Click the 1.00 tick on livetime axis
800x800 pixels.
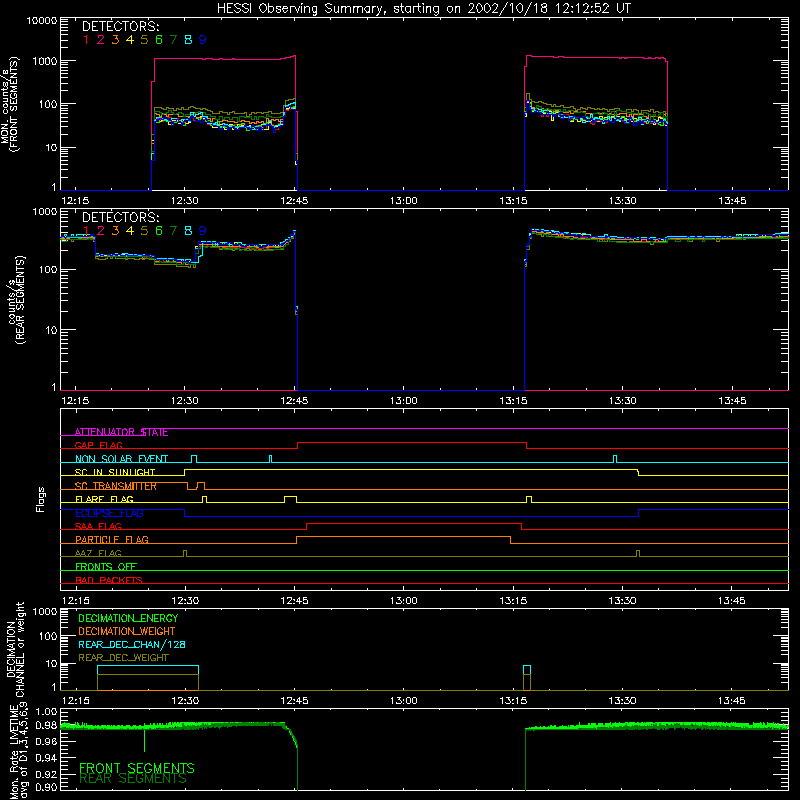pos(46,711)
